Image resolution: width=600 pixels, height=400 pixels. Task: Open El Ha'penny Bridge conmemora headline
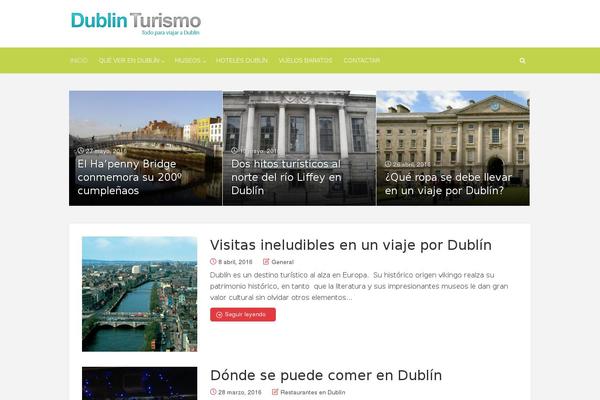pyautogui.click(x=129, y=177)
